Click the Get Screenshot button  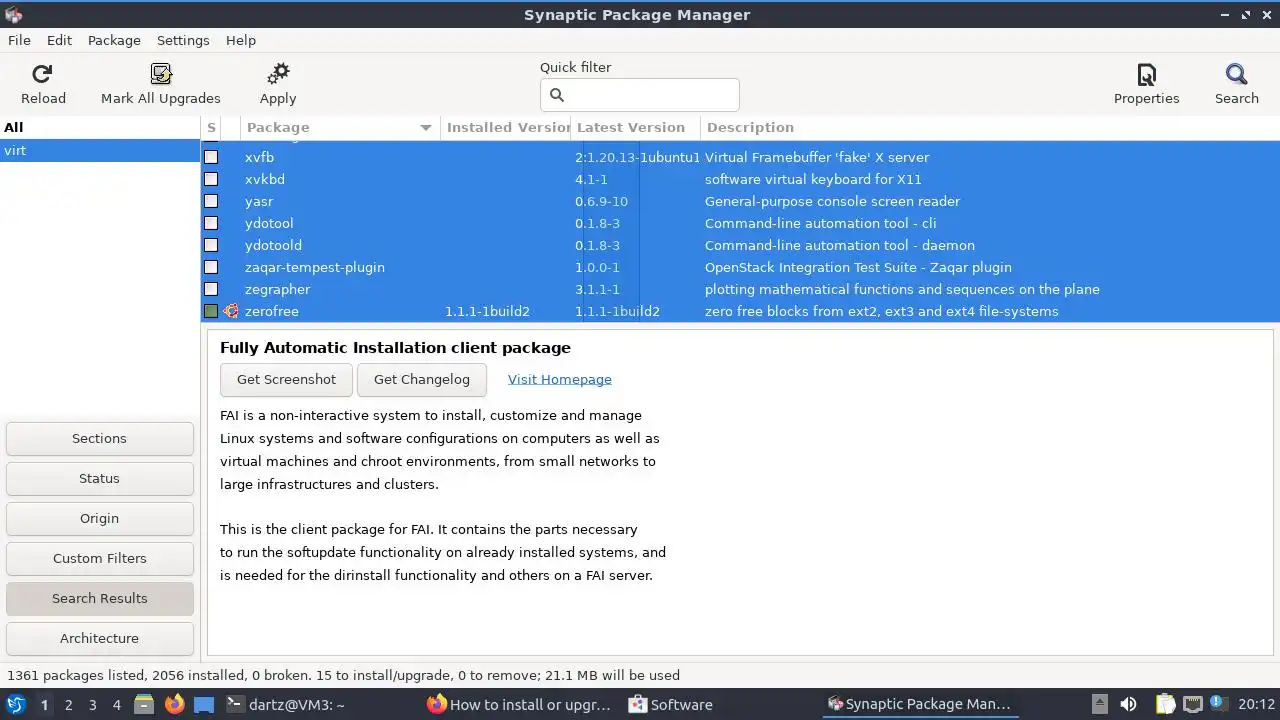[286, 379]
